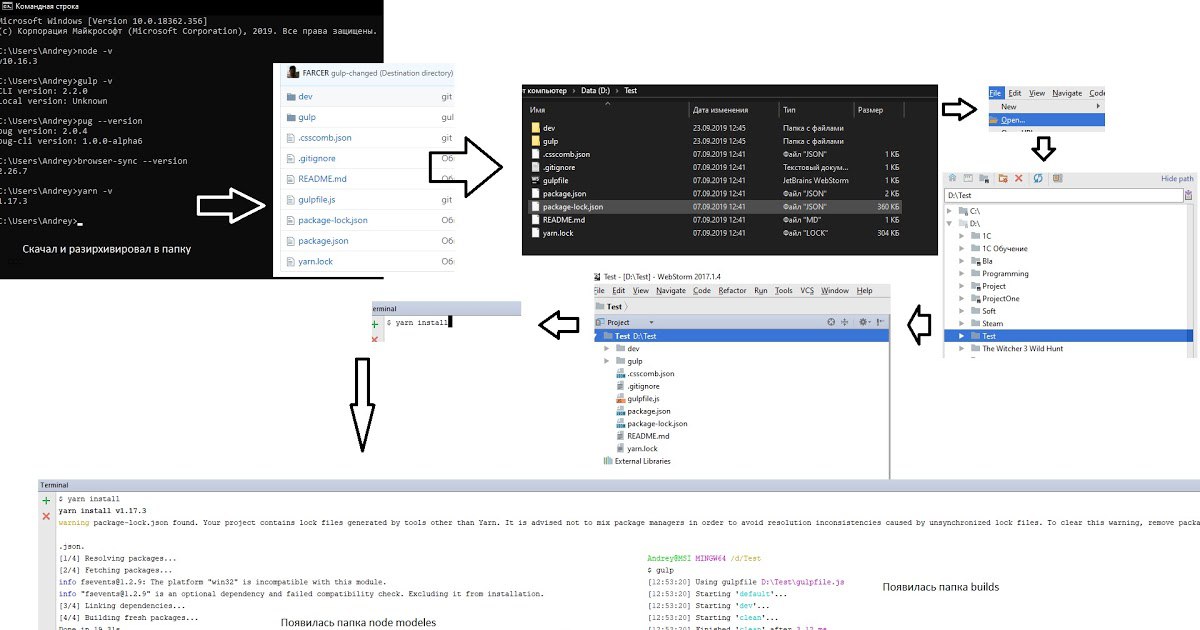Screen dimensions: 1200x630
Task: Expand The Witcher 3 Wild Hunt folder
Action: (x=962, y=349)
